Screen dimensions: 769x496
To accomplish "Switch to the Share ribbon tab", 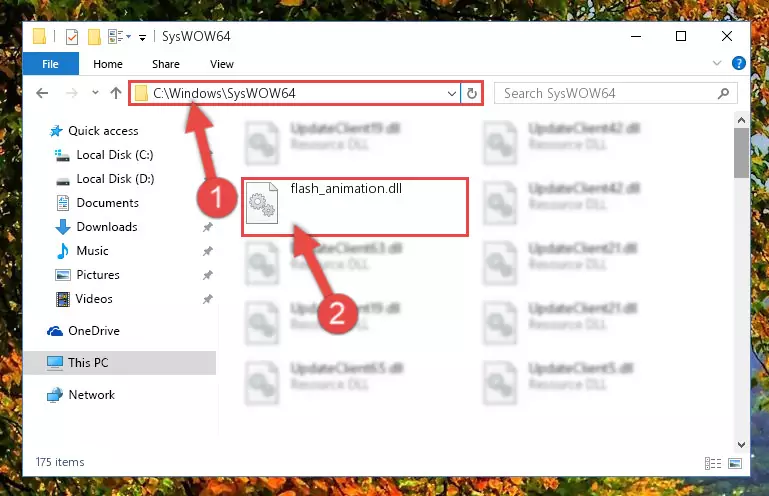I will (166, 64).
